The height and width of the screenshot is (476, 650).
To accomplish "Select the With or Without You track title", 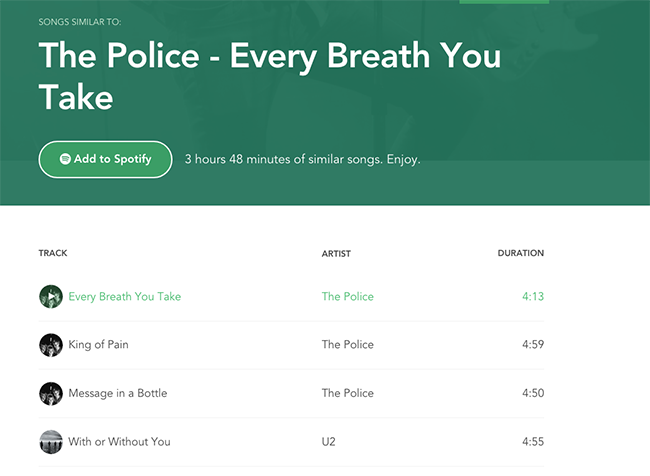I will [119, 442].
